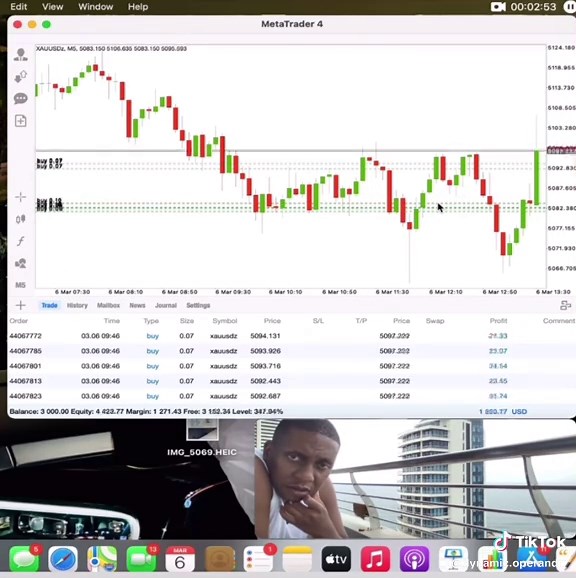The image size is (576, 578).
Task: Select order 44067772 row
Action: [x=291, y=336]
